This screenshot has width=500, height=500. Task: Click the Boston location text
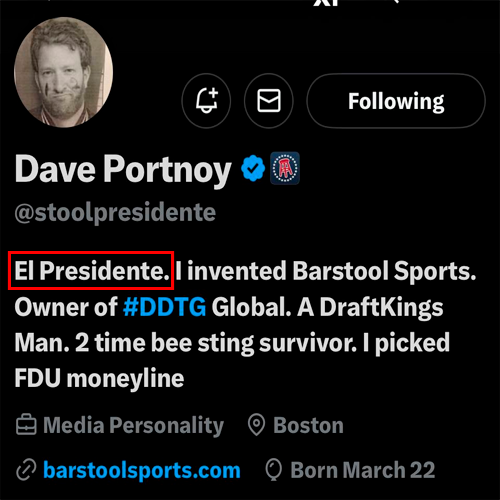(x=308, y=425)
